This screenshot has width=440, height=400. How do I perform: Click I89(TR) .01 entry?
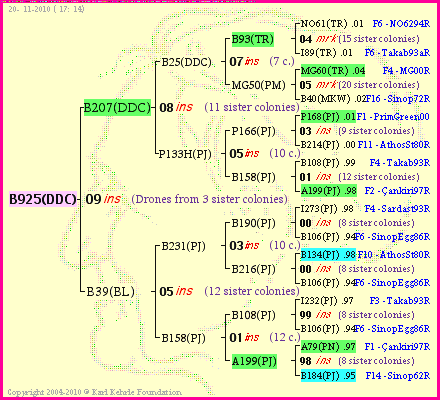click(326, 53)
